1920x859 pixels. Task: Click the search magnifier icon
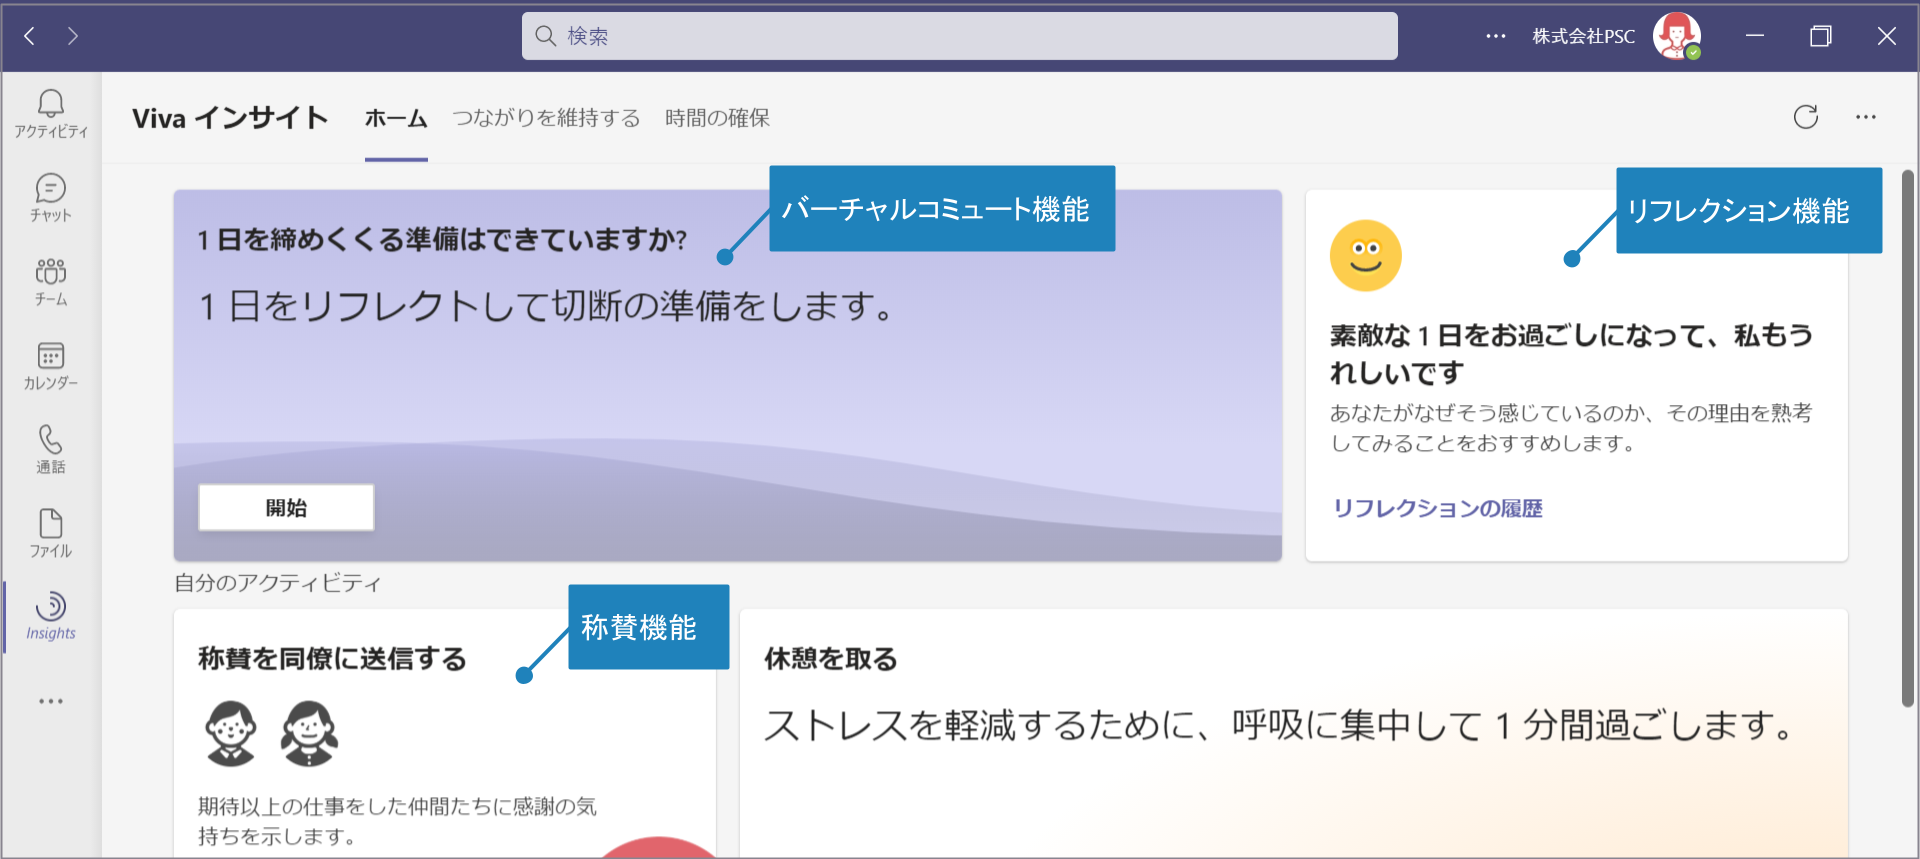pyautogui.click(x=545, y=36)
